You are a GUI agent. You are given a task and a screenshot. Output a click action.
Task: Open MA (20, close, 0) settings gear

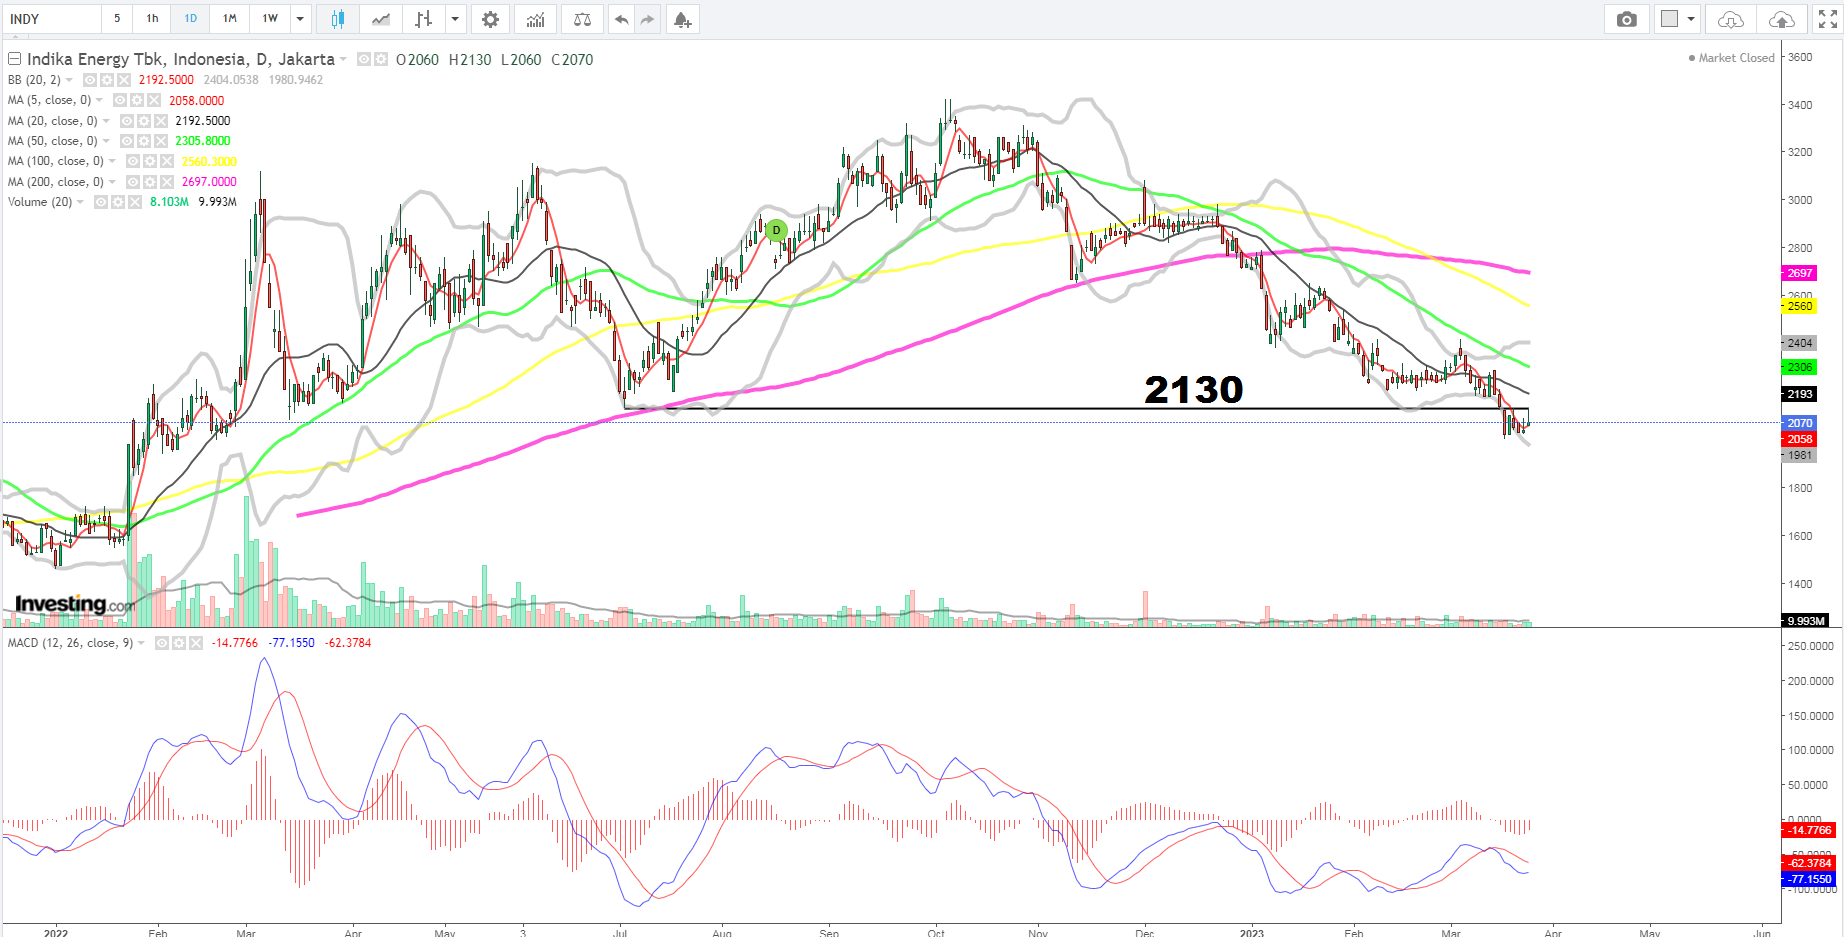click(144, 121)
